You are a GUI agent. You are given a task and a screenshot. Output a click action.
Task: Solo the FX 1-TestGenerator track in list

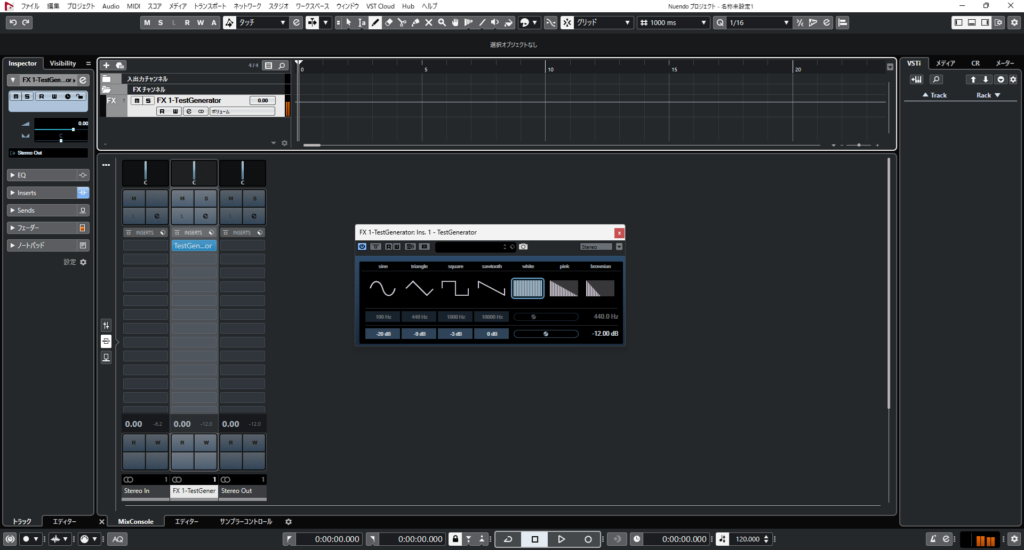tap(148, 100)
